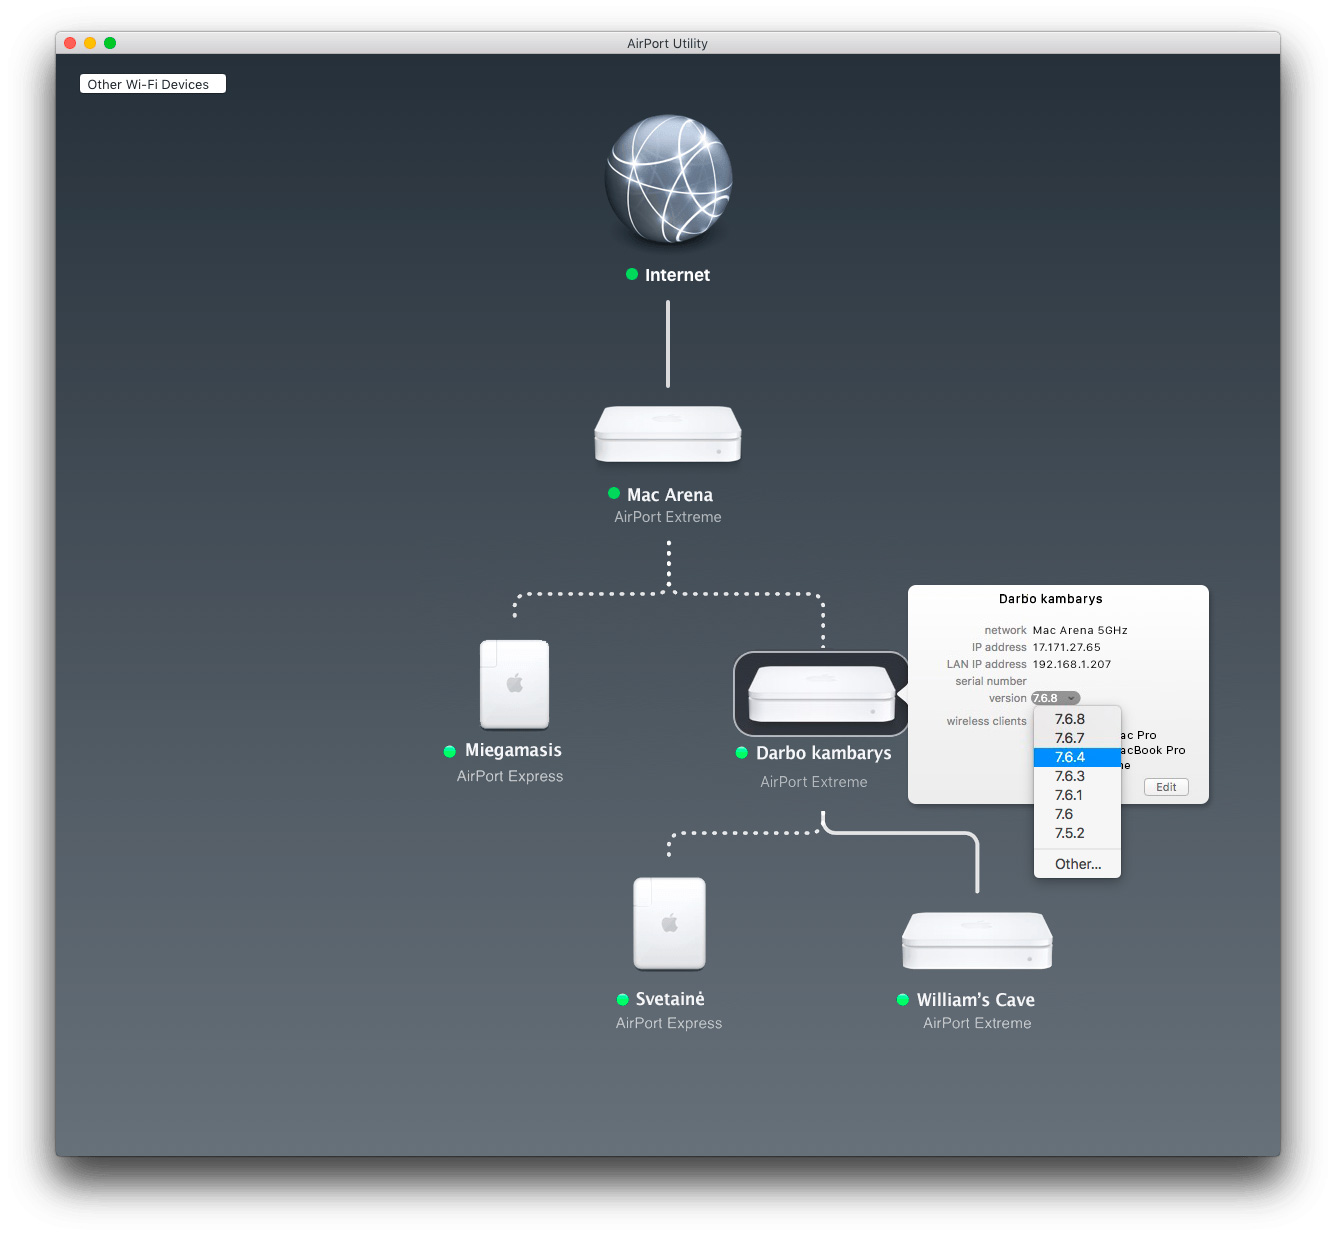1336x1236 pixels.
Task: Choose firmware version 7.6
Action: tap(1077, 814)
